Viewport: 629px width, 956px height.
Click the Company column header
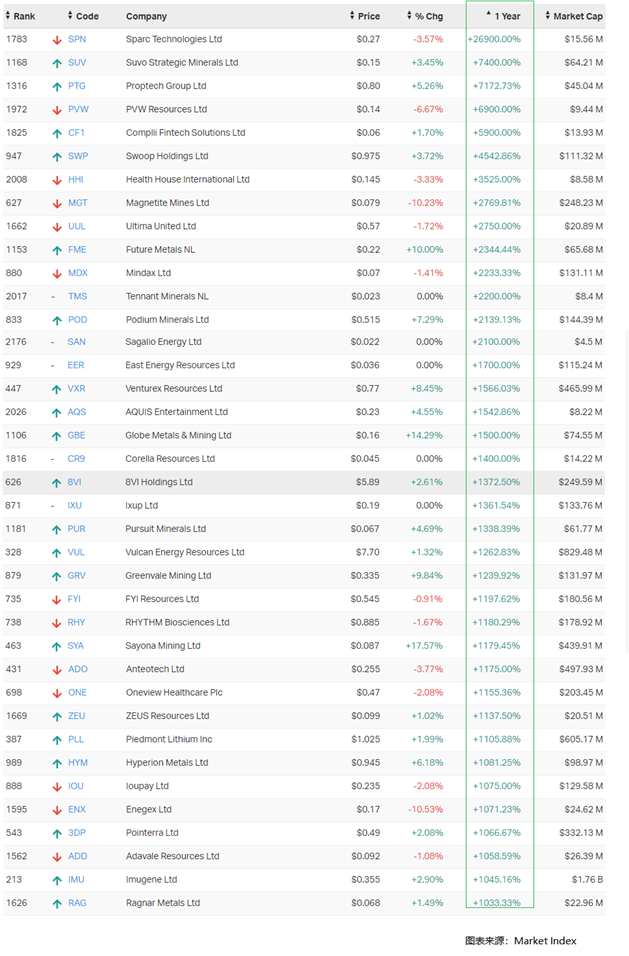click(146, 16)
